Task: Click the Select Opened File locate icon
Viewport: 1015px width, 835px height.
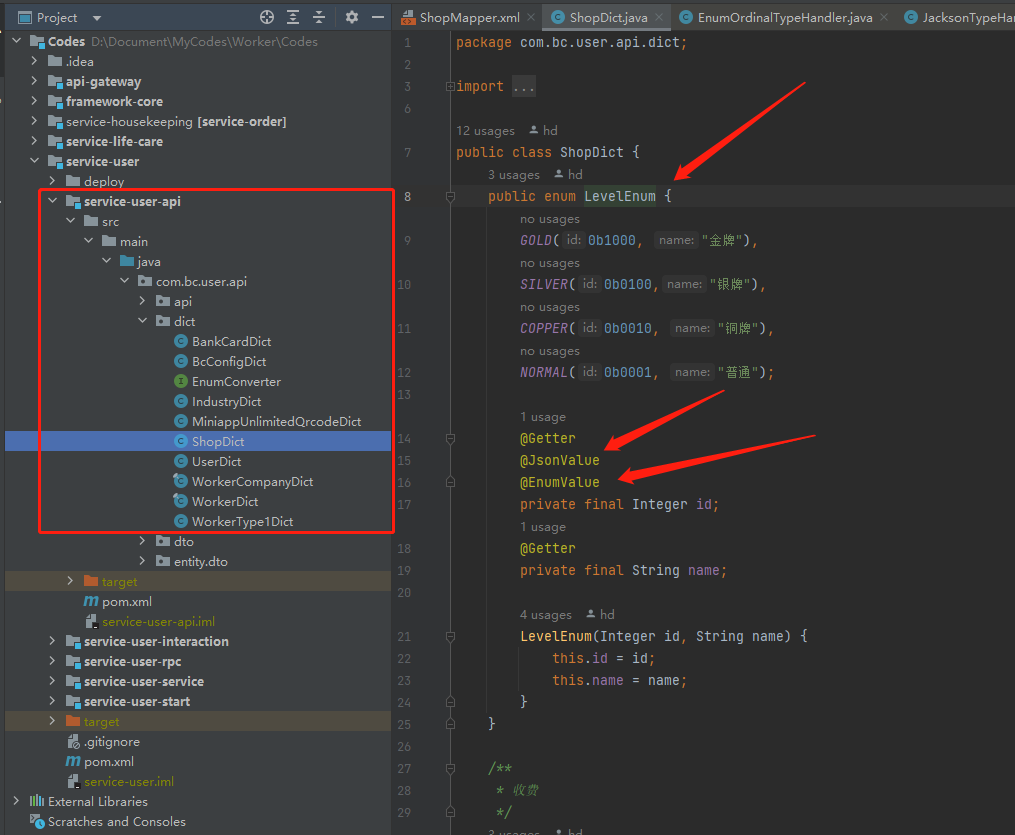Action: 267,17
